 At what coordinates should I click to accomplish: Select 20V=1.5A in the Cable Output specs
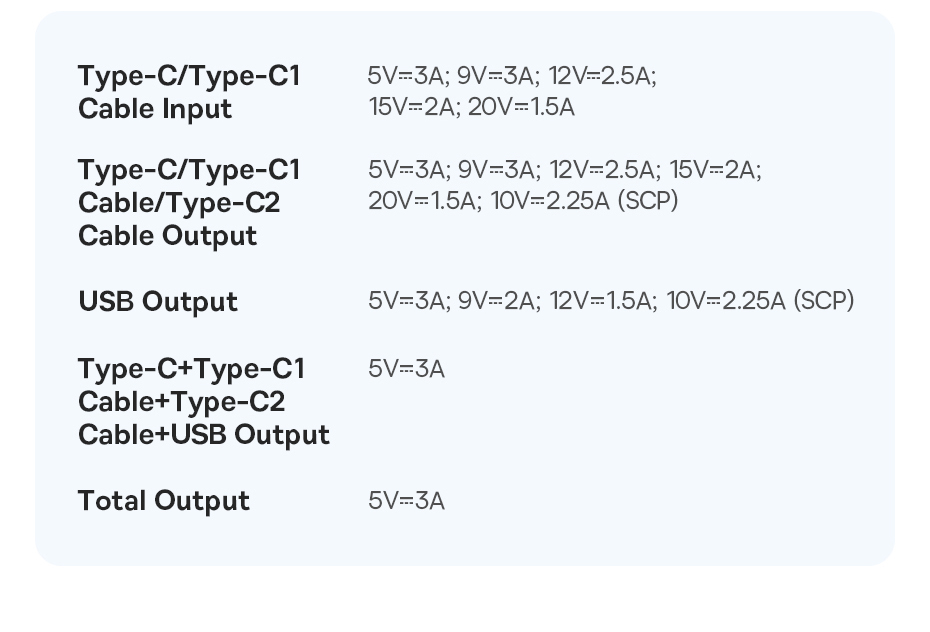point(423,201)
